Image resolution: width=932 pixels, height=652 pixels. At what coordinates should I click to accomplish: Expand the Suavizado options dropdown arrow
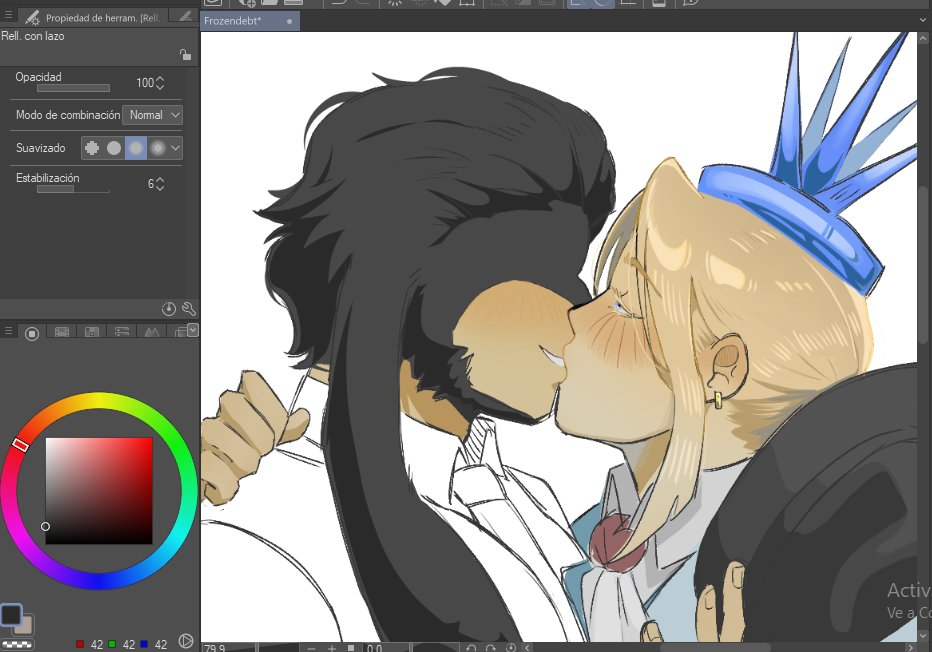pos(175,148)
